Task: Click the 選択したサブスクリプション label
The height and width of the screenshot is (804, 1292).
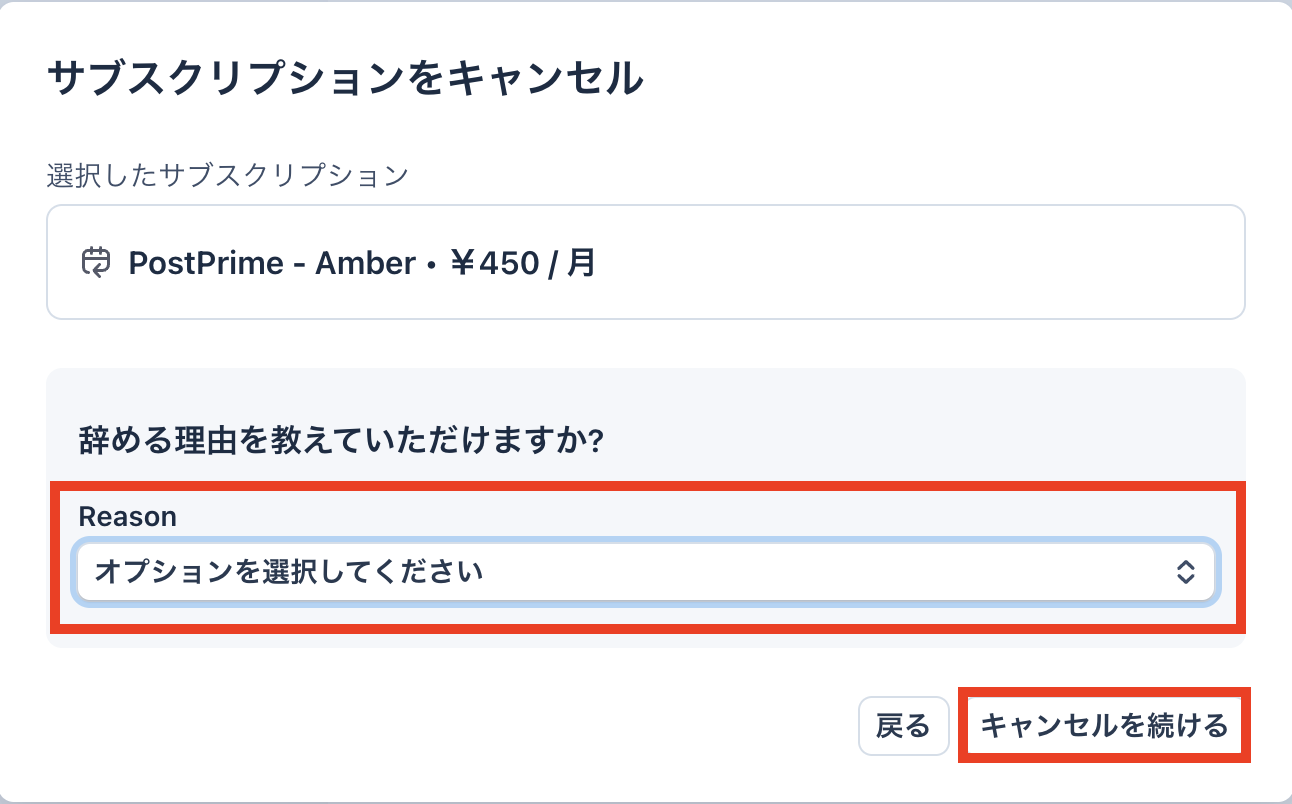Action: point(228,175)
